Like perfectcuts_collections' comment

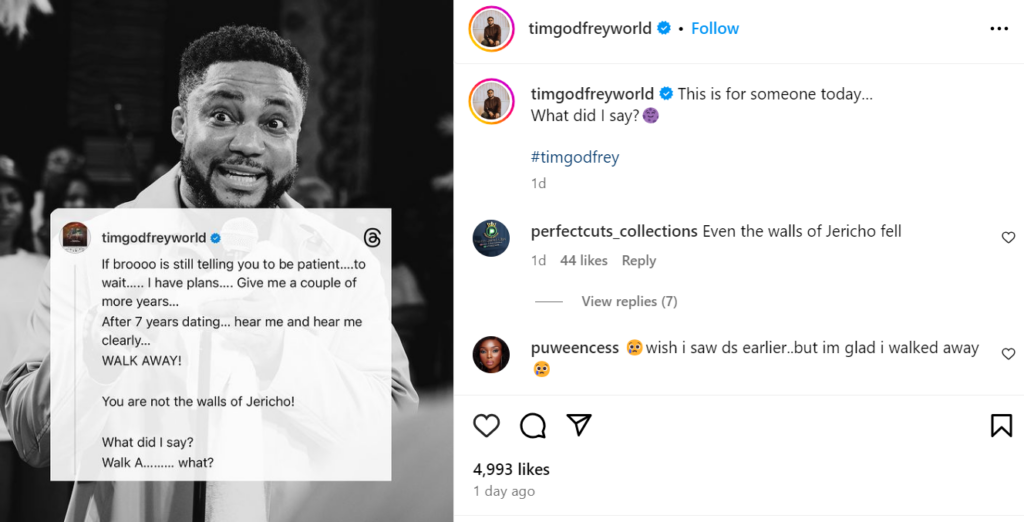[1008, 238]
